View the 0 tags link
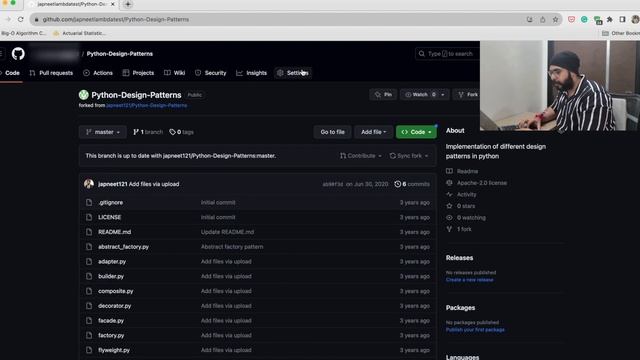Viewport: 640px width, 360px height. 182,132
